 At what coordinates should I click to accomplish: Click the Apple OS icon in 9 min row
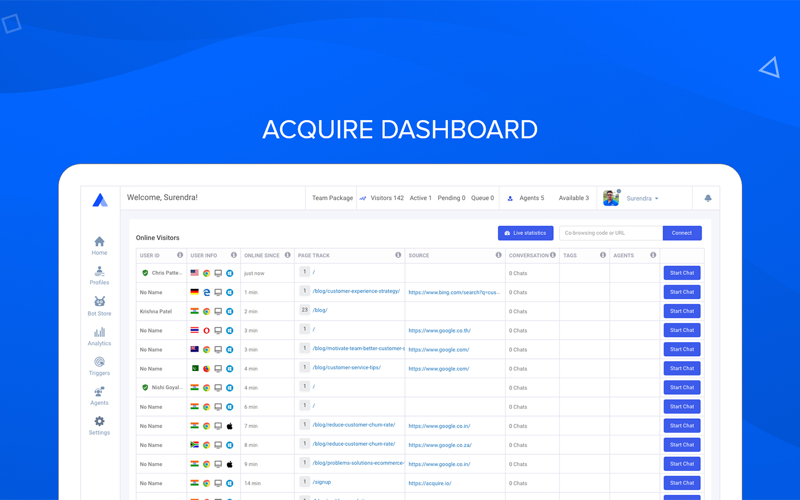tap(230, 464)
